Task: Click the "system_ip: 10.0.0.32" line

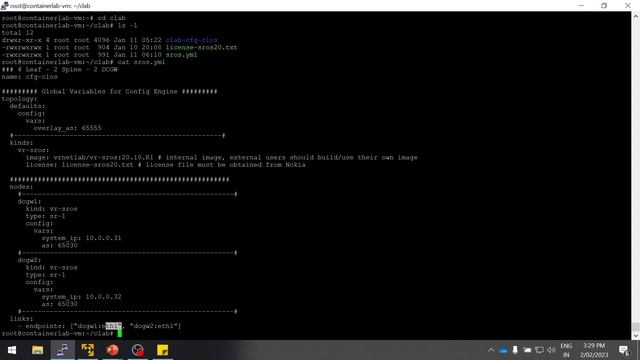Action: [x=81, y=297]
